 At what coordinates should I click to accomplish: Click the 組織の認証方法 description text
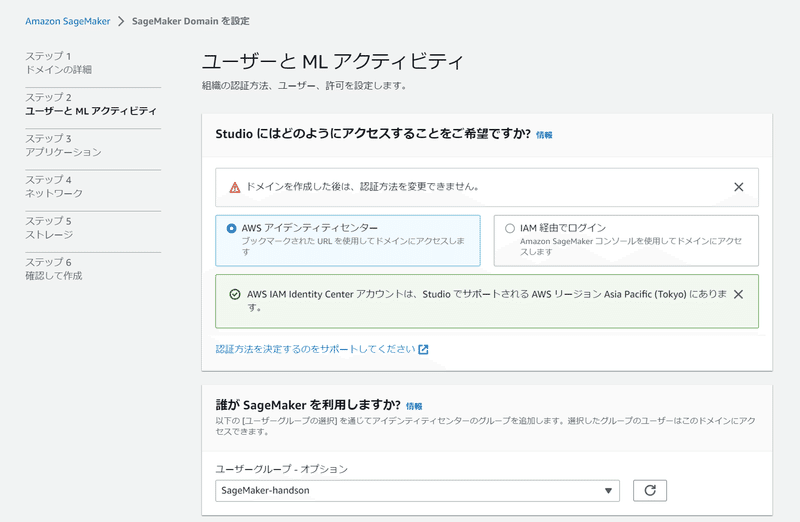(305, 86)
